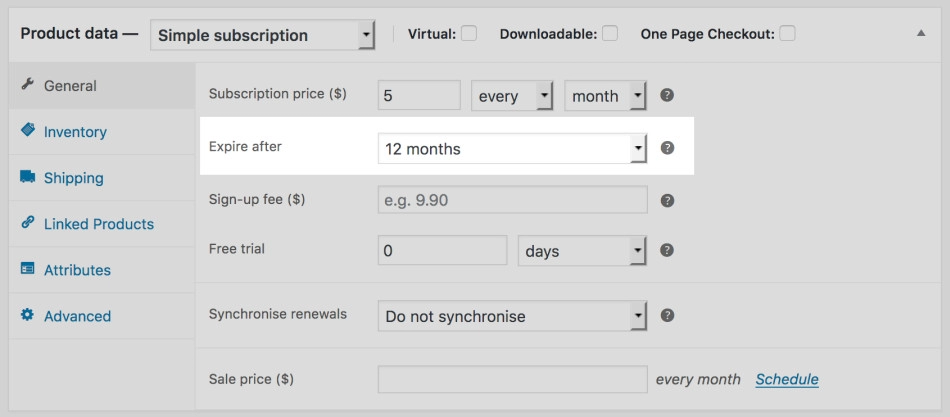Click the wrench icon beside General
Image resolution: width=950 pixels, height=417 pixels.
point(27,84)
